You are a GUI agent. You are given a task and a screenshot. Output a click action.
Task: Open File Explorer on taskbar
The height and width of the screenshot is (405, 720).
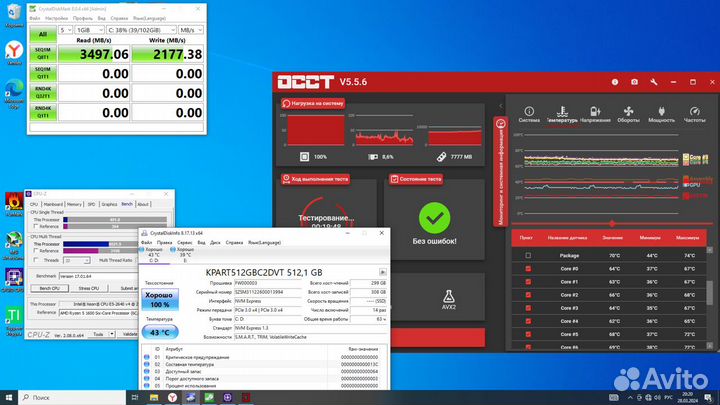tap(154, 397)
